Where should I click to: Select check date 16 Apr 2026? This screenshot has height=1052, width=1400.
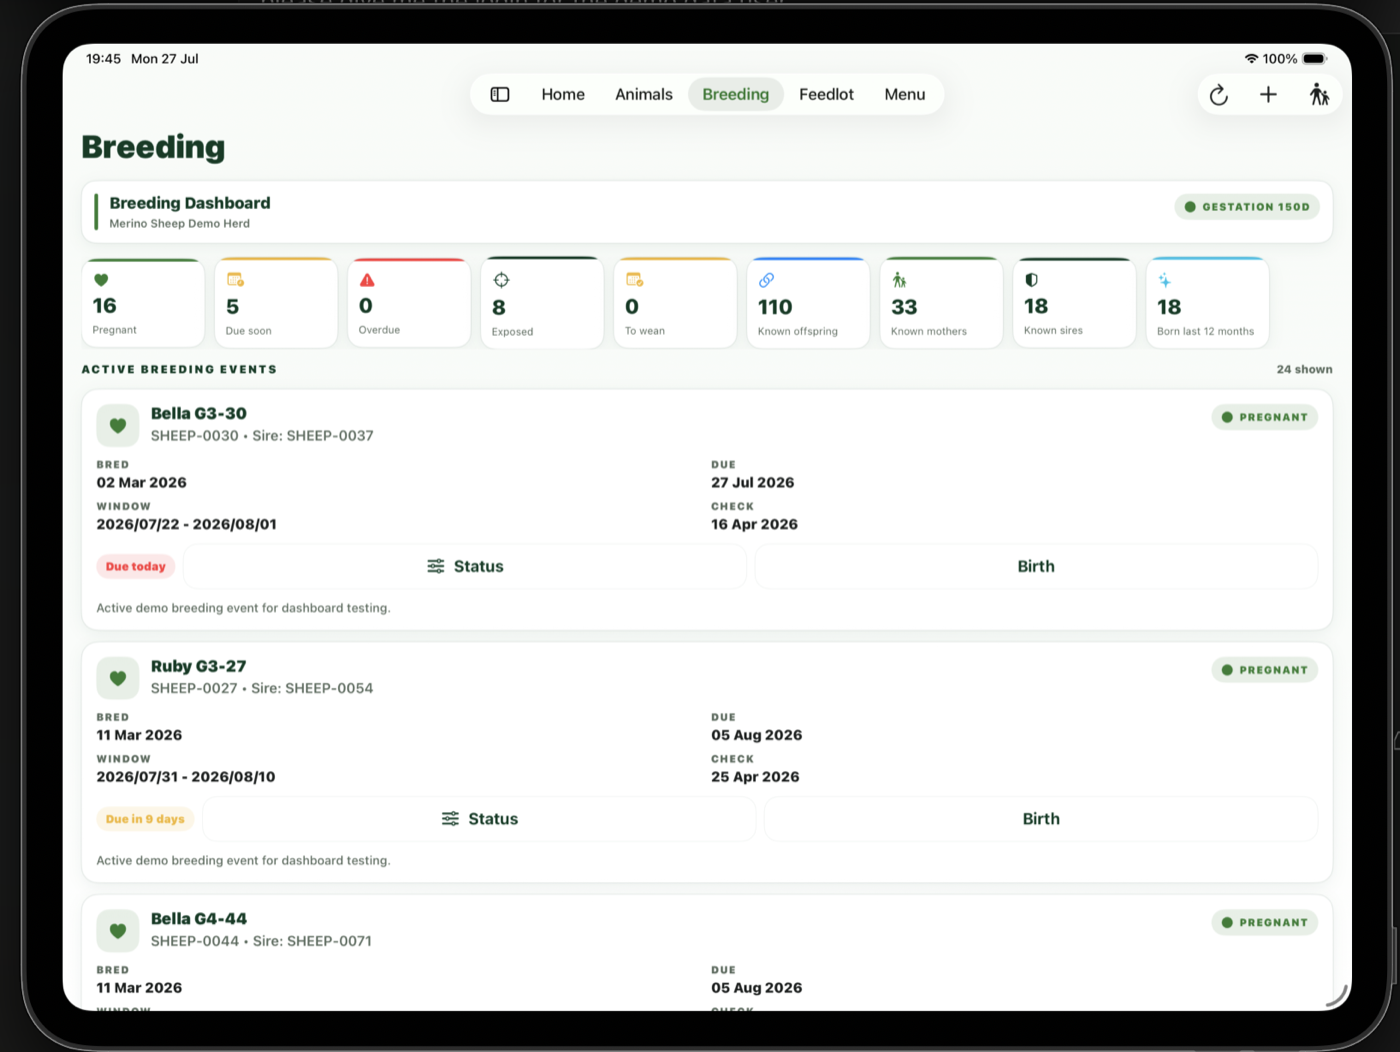click(x=754, y=524)
